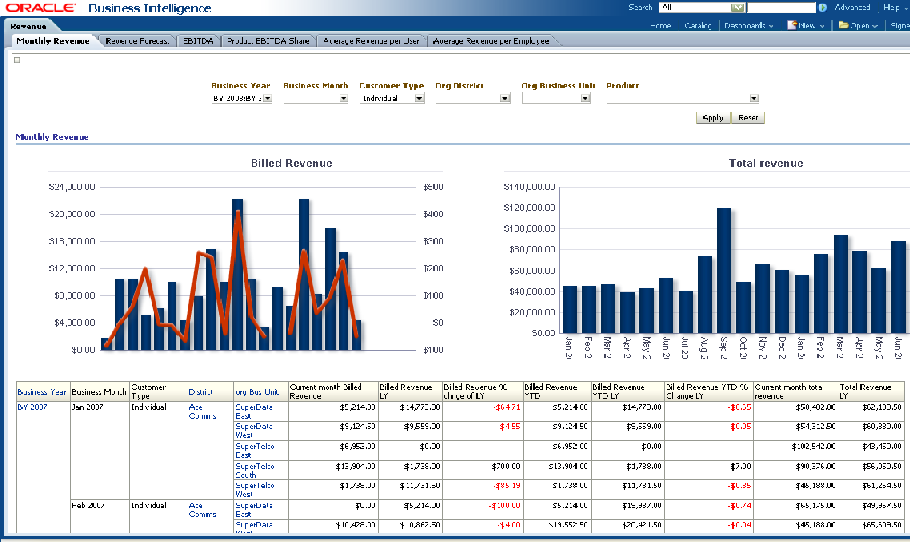
Task: Open the Business Year dropdown
Action: coord(267,98)
